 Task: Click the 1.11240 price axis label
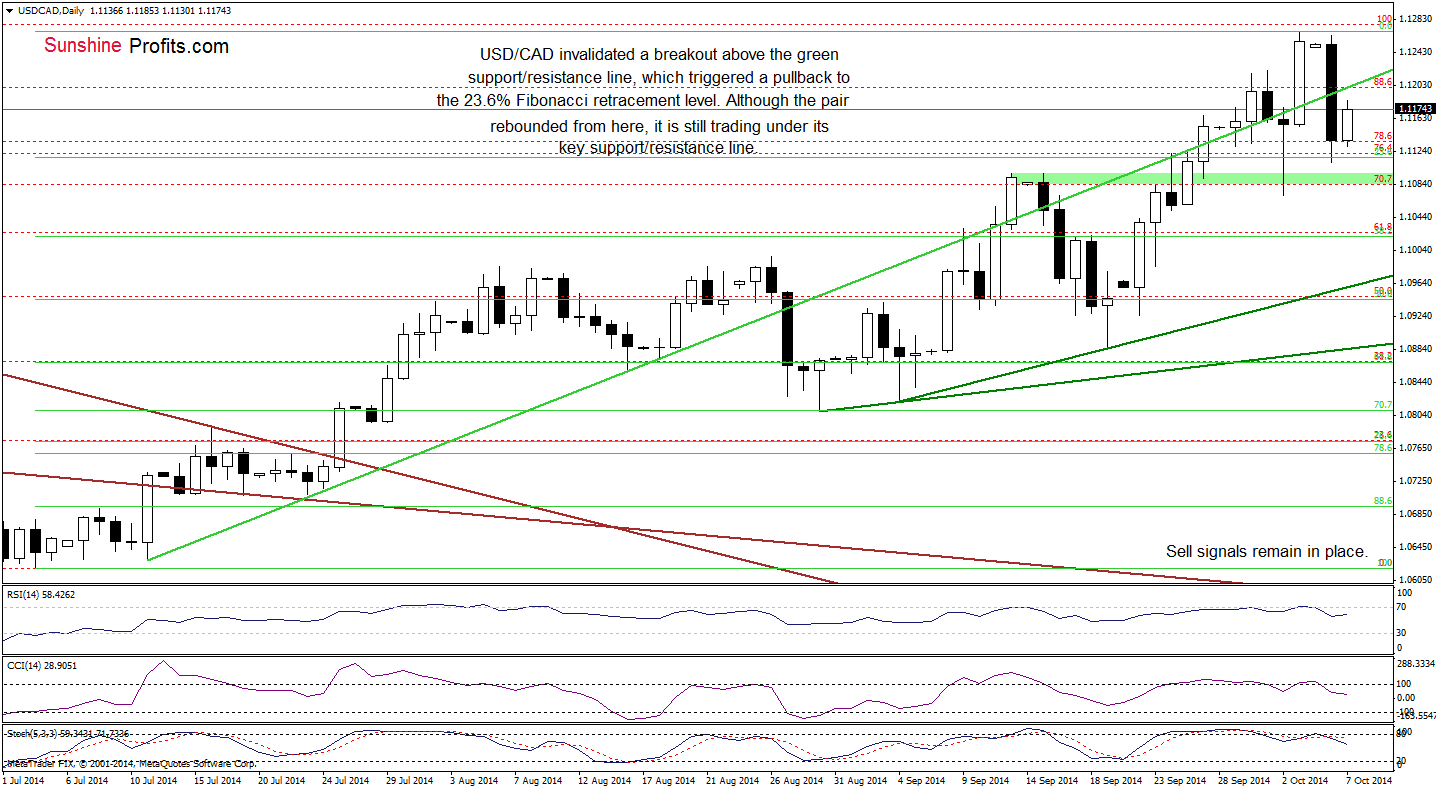1415,151
